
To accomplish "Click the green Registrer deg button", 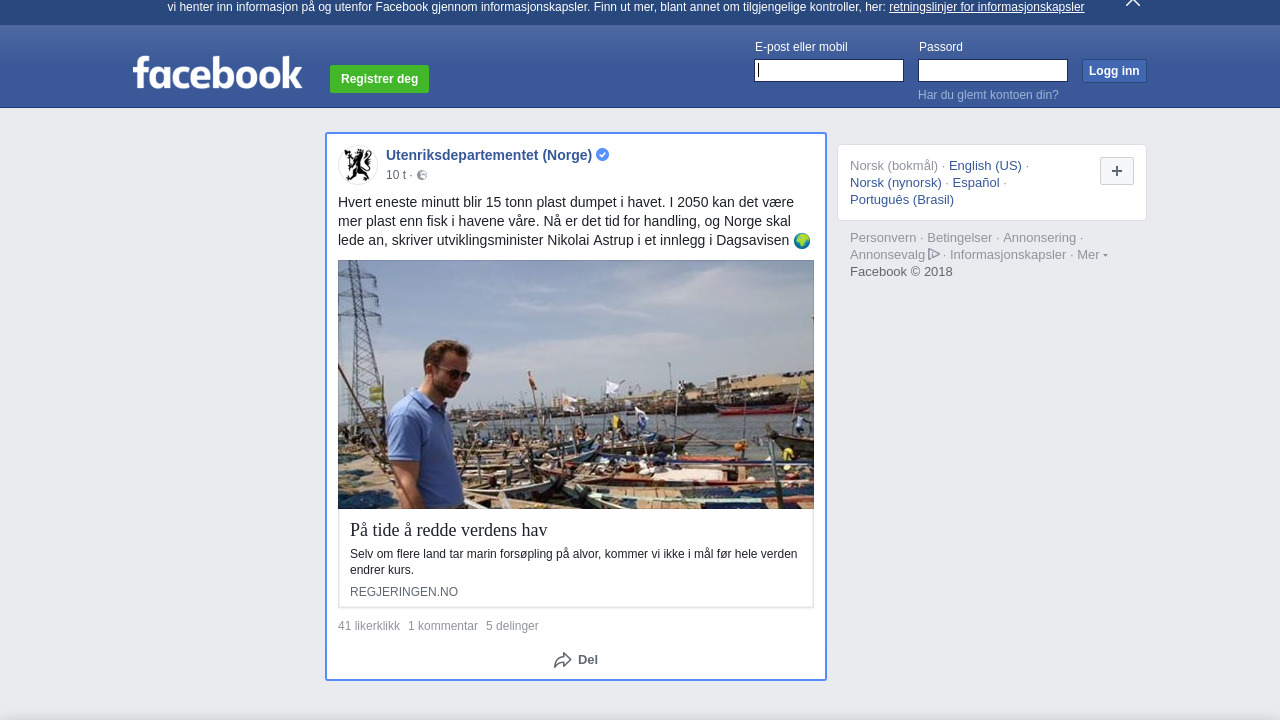I will coord(379,79).
